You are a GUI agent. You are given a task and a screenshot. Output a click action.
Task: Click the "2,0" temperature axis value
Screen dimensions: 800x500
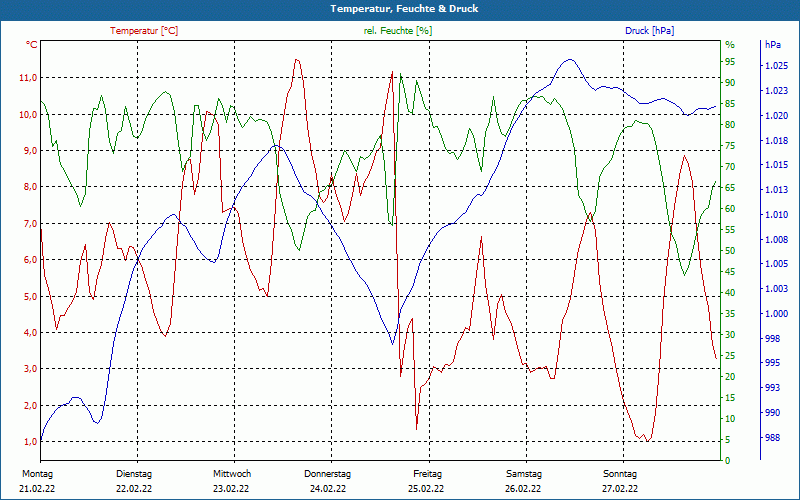point(30,406)
